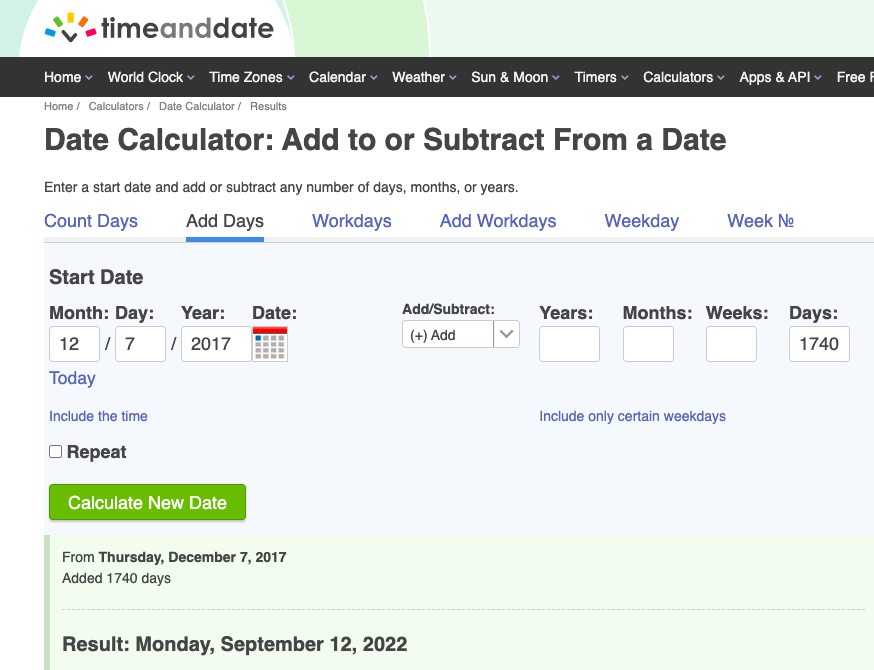Focus the Months to add field
Screen dimensions: 874x670
[x=648, y=344]
